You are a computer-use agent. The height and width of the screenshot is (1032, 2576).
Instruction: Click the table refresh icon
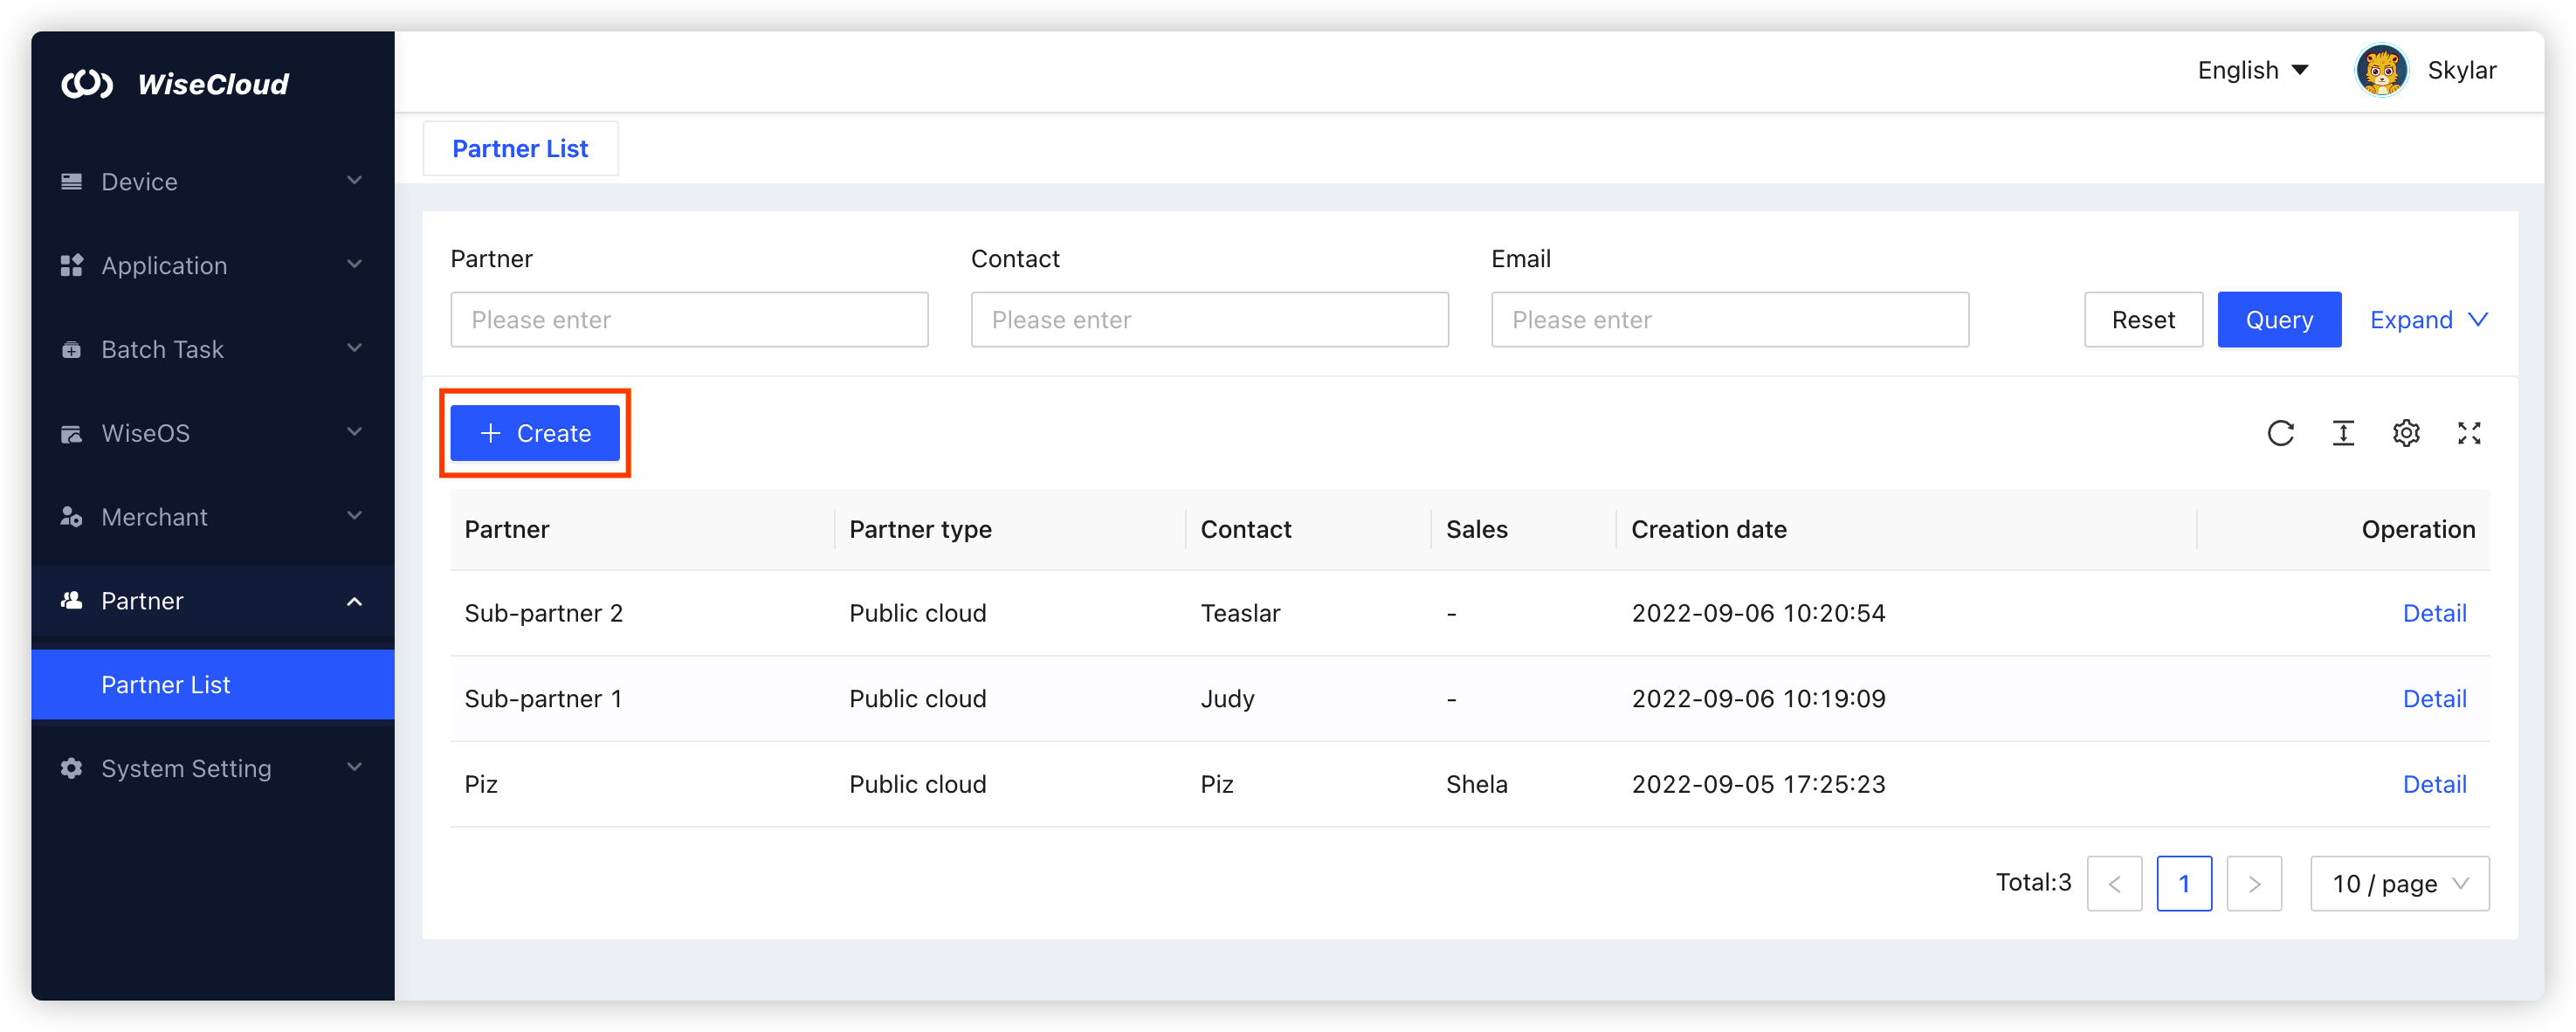[2280, 433]
